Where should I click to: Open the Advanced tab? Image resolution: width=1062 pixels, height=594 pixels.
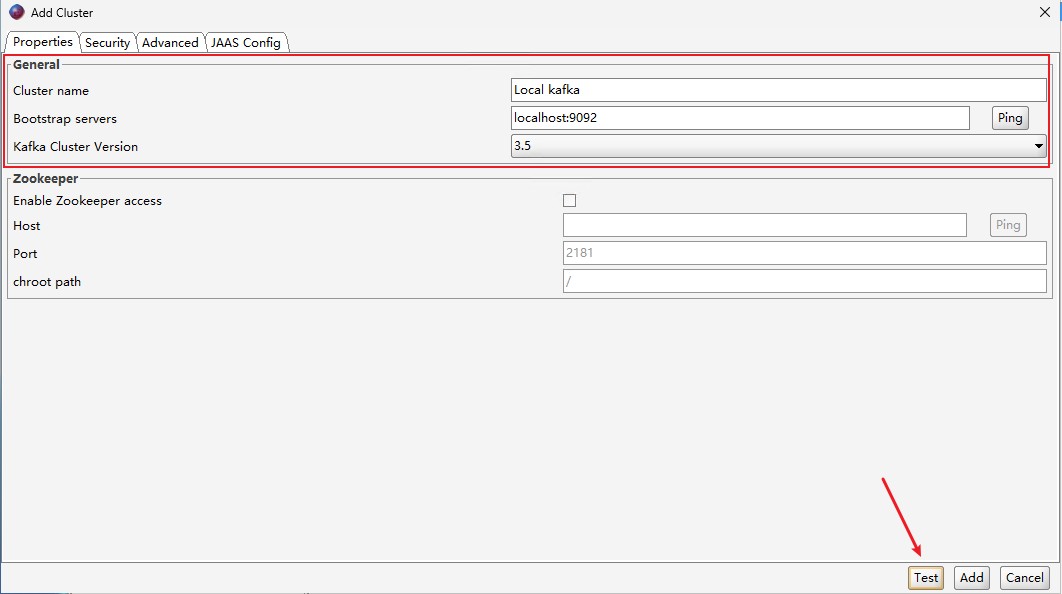pos(170,42)
